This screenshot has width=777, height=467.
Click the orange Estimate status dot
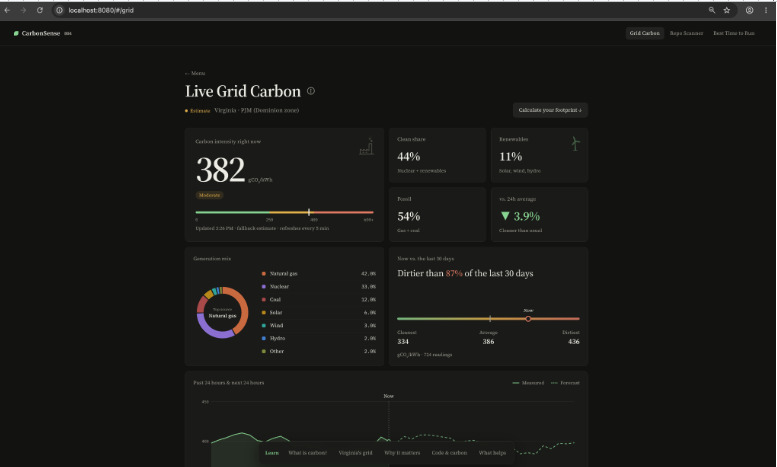pos(186,111)
